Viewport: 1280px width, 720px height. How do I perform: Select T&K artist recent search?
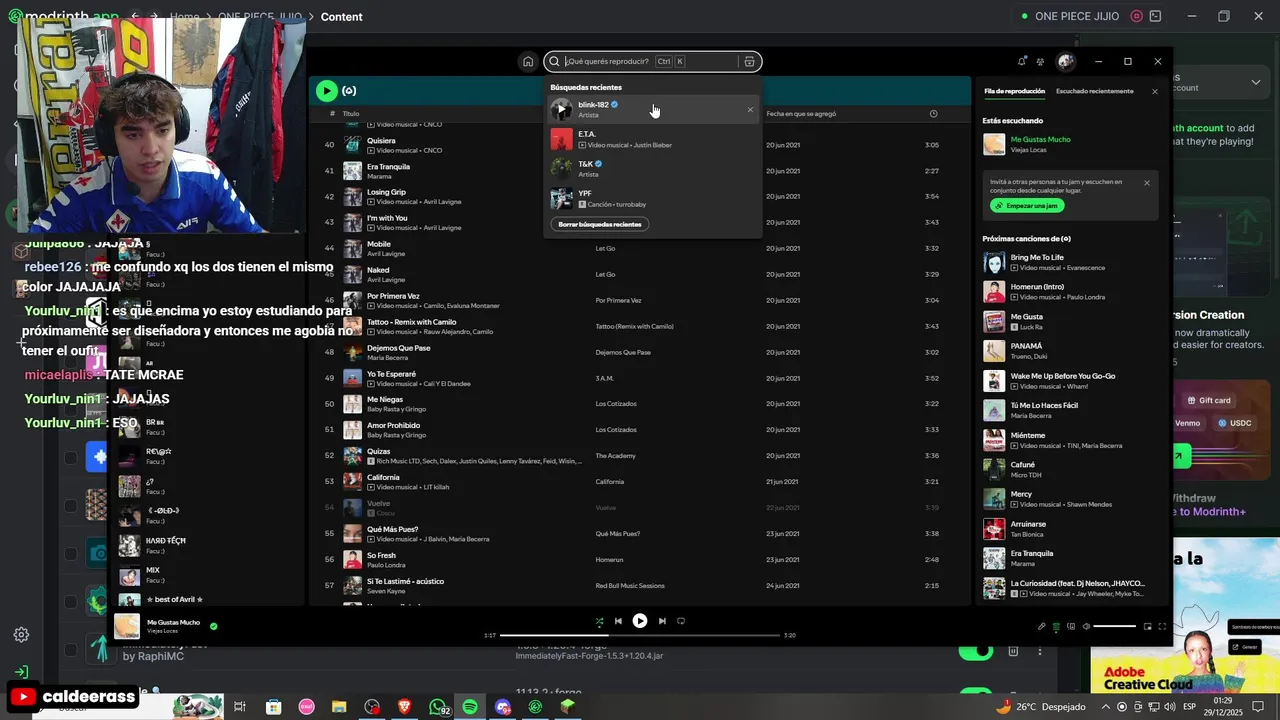pyautogui.click(x=652, y=168)
